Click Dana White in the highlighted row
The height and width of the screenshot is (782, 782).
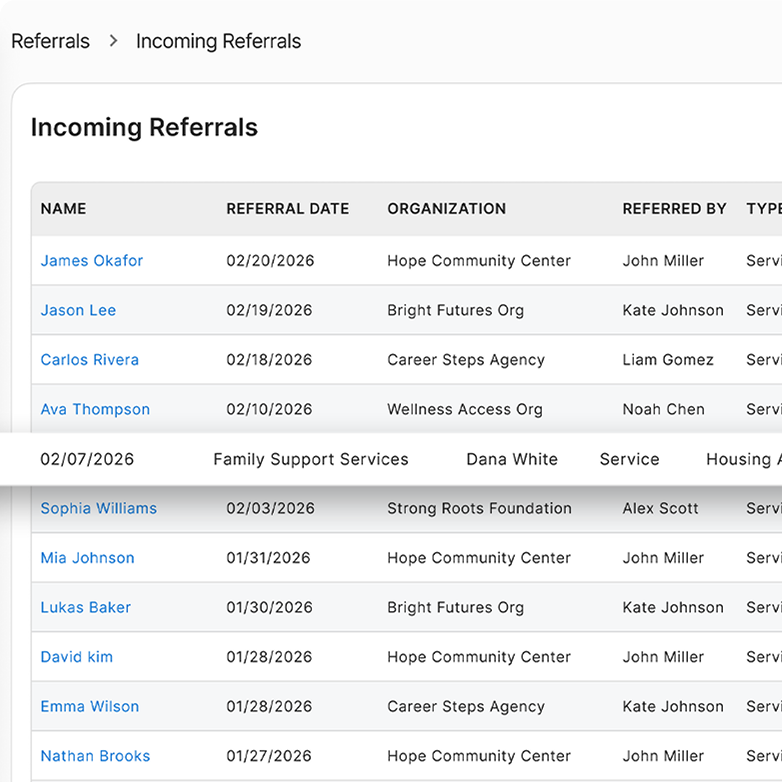pos(512,459)
